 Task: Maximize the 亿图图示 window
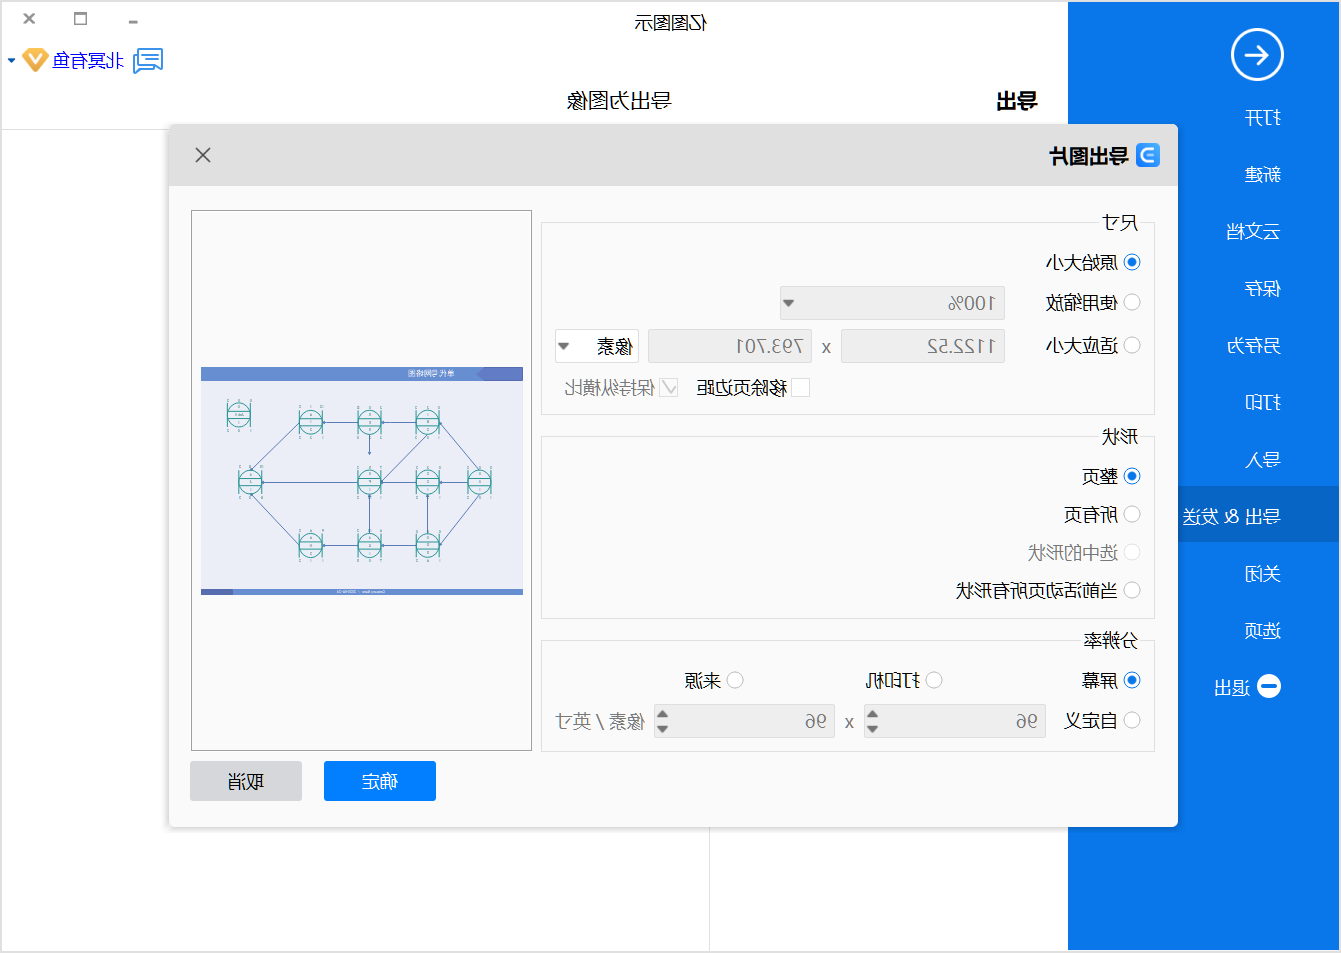coord(81,18)
